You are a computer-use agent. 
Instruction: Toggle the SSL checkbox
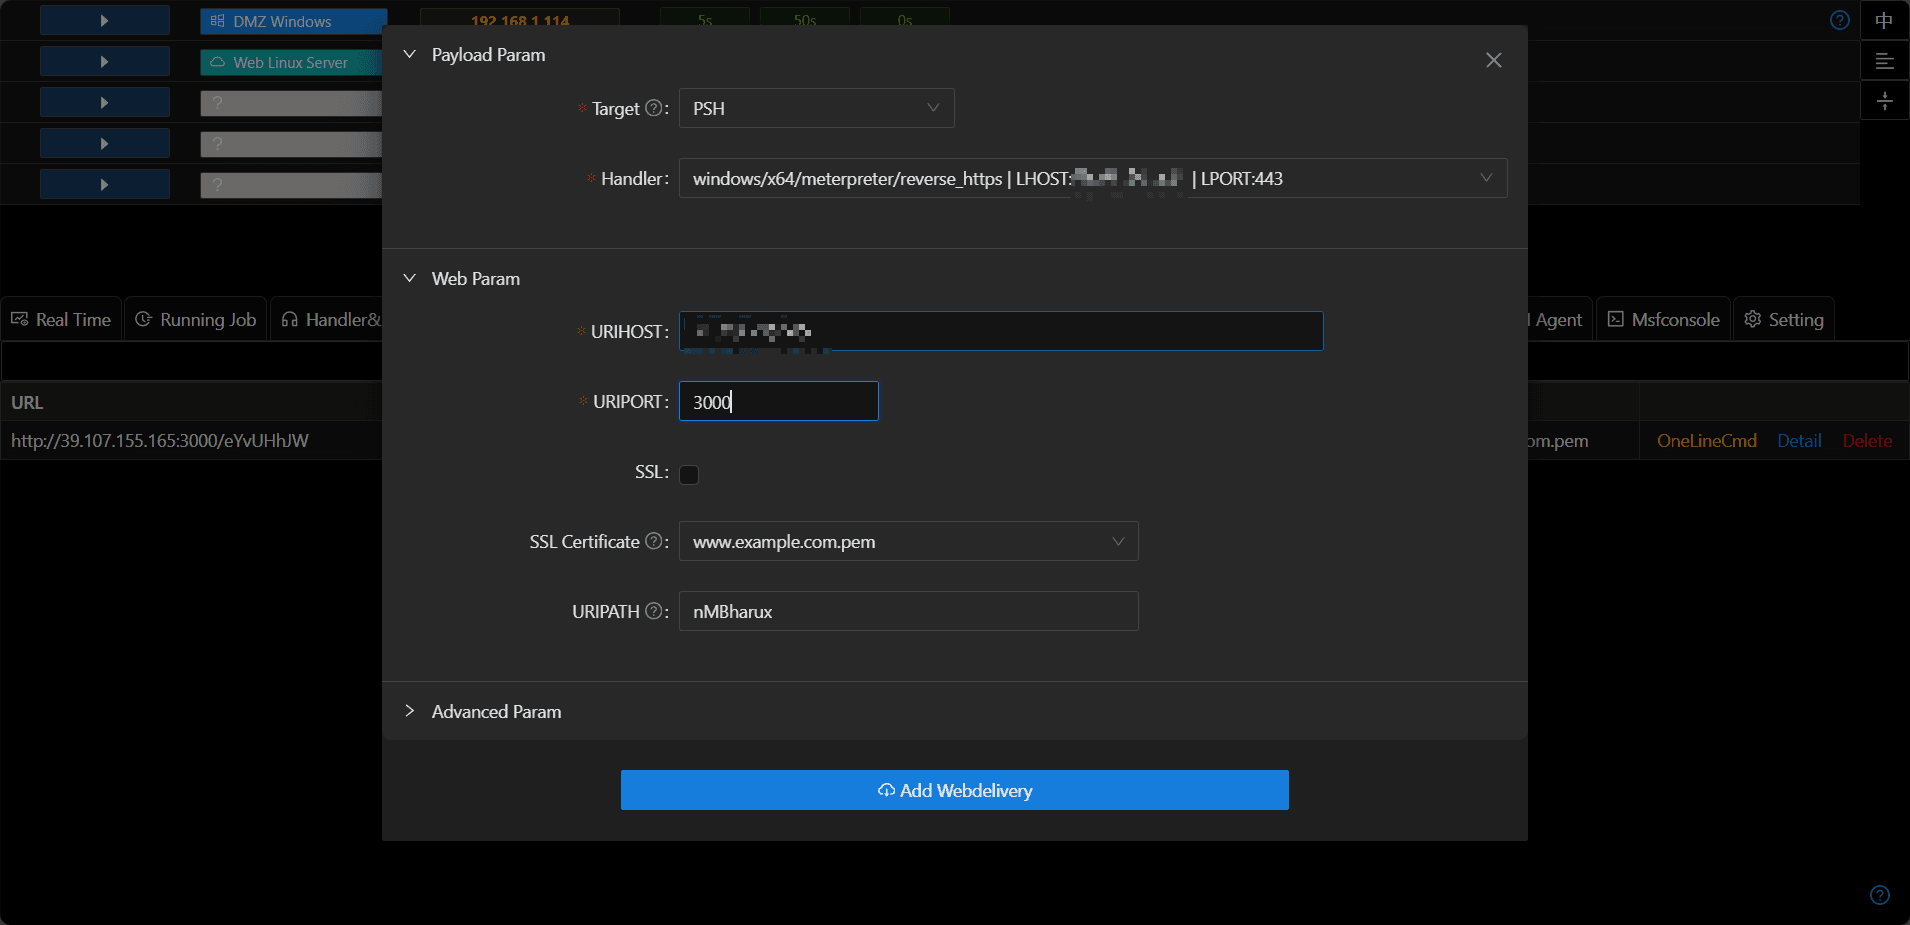[x=689, y=474]
